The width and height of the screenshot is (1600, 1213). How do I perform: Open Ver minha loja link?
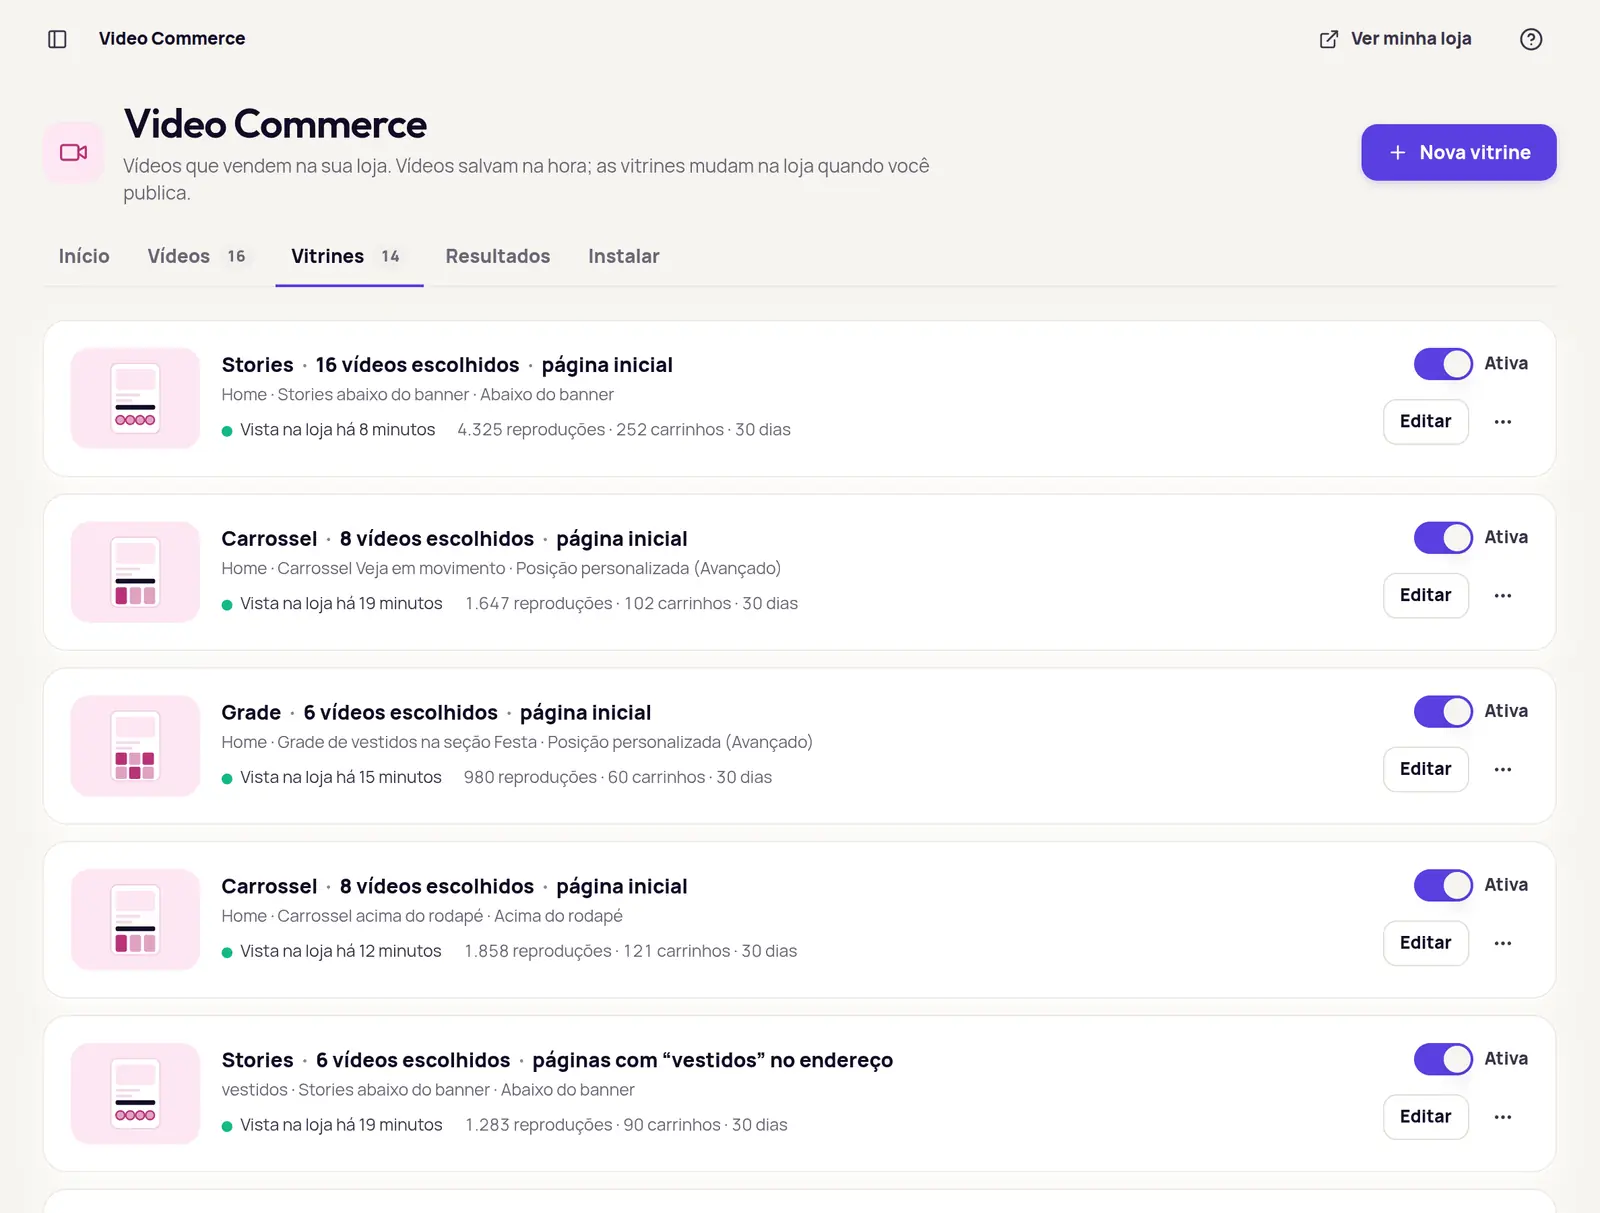tap(1396, 39)
